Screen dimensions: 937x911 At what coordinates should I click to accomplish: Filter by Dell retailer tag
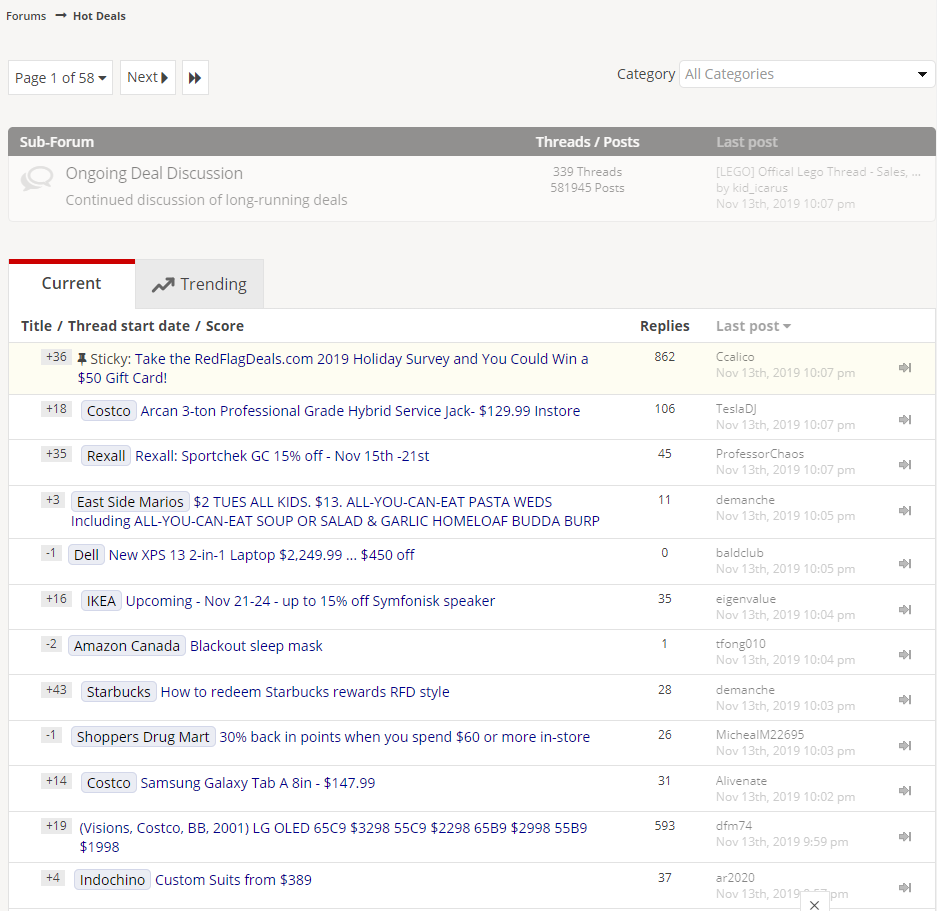tap(86, 555)
